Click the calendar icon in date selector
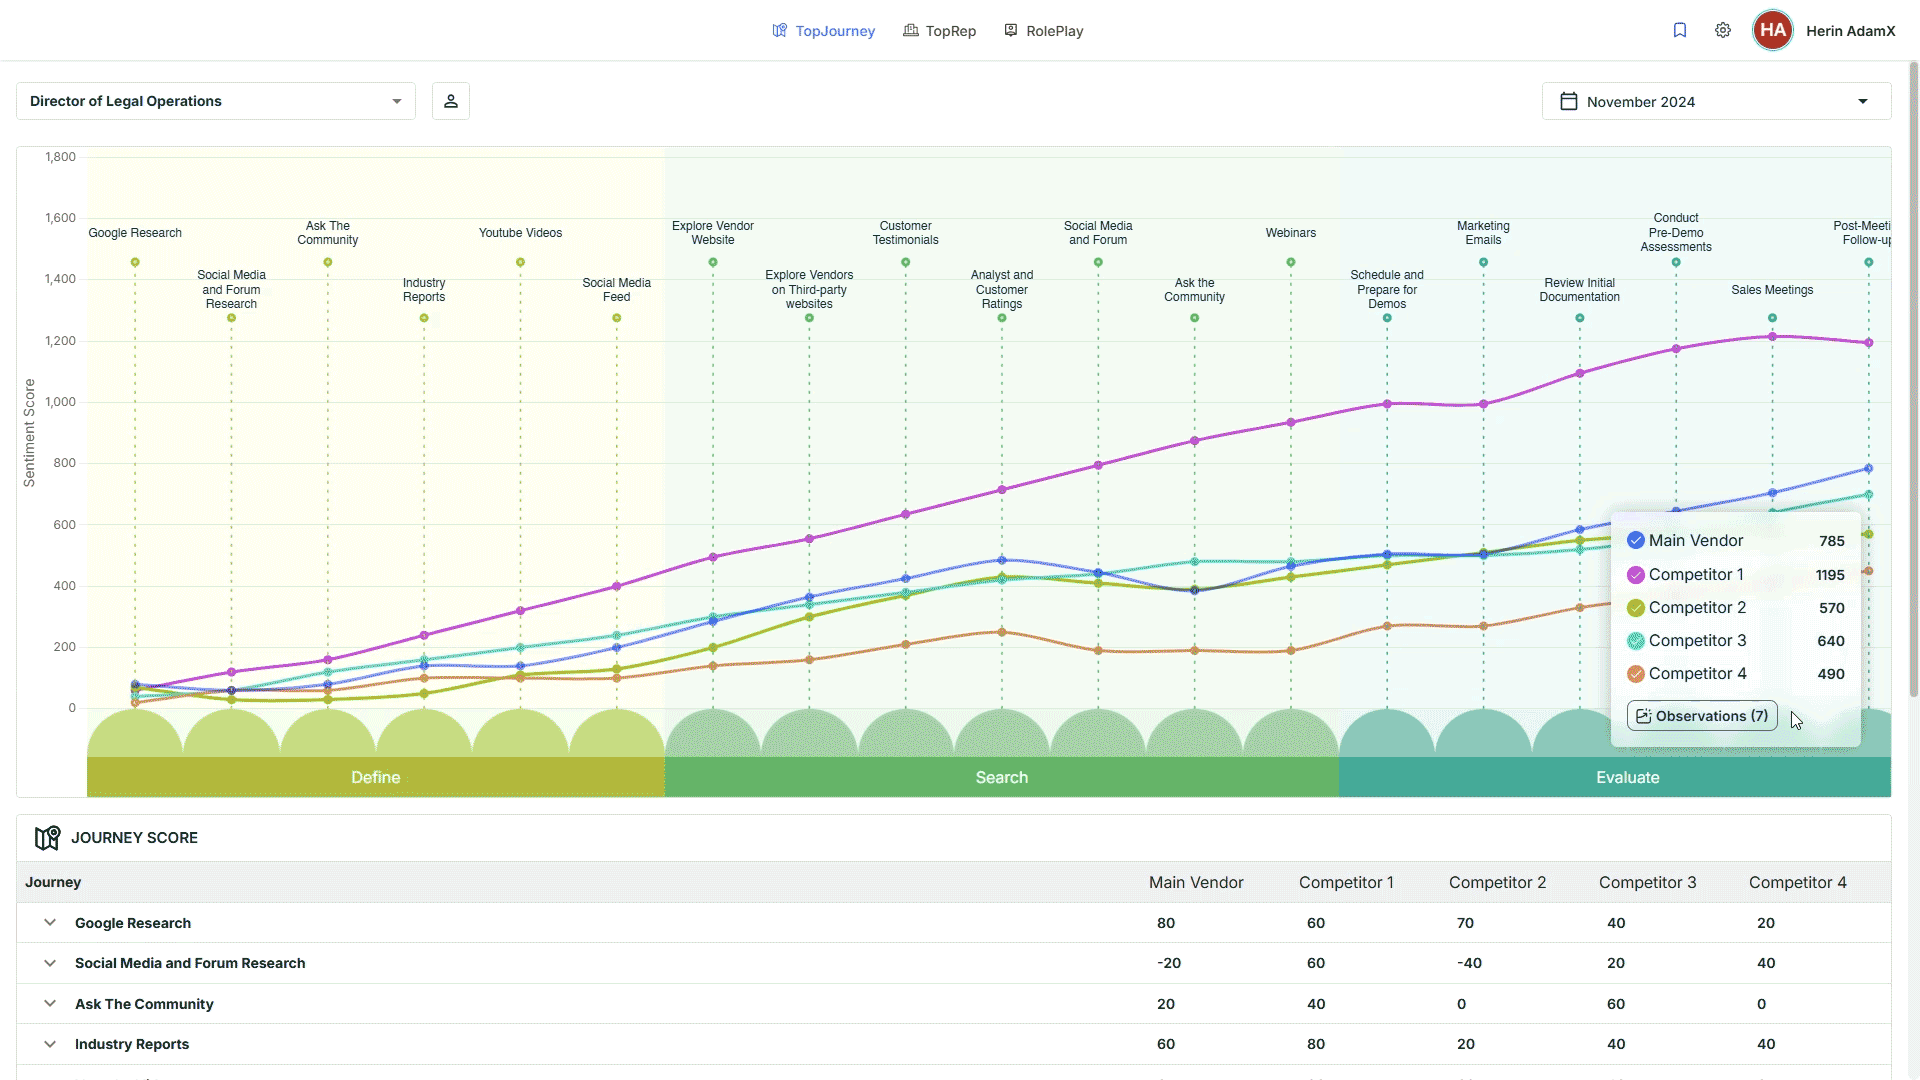1920x1080 pixels. coord(1569,102)
